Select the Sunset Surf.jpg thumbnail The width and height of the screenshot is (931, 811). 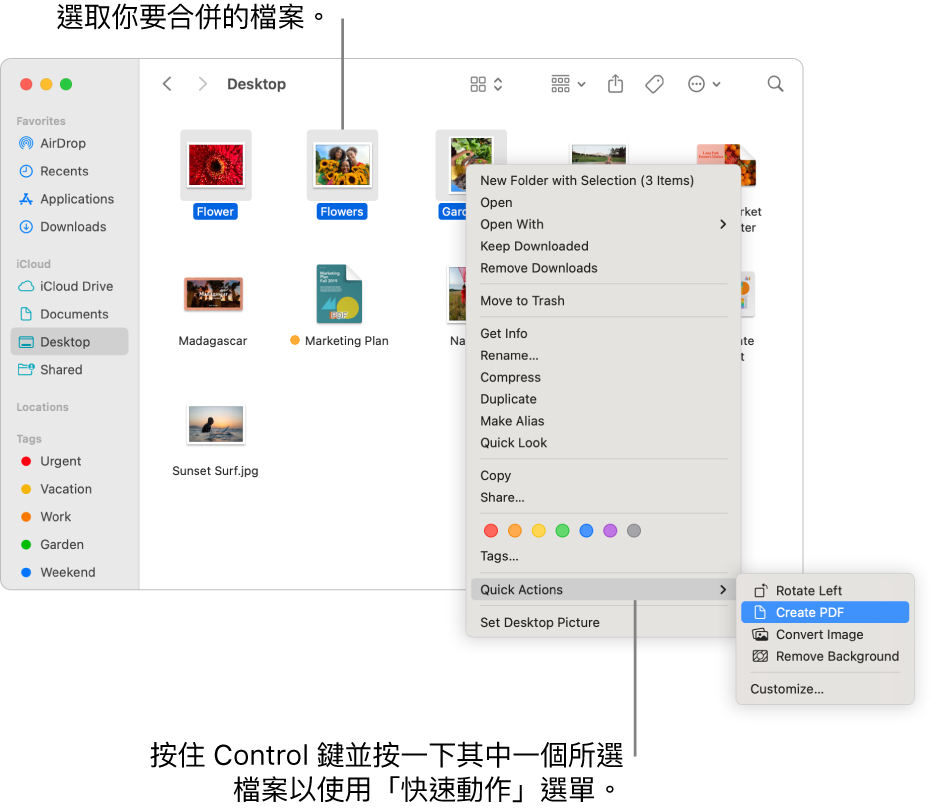pyautogui.click(x=216, y=424)
